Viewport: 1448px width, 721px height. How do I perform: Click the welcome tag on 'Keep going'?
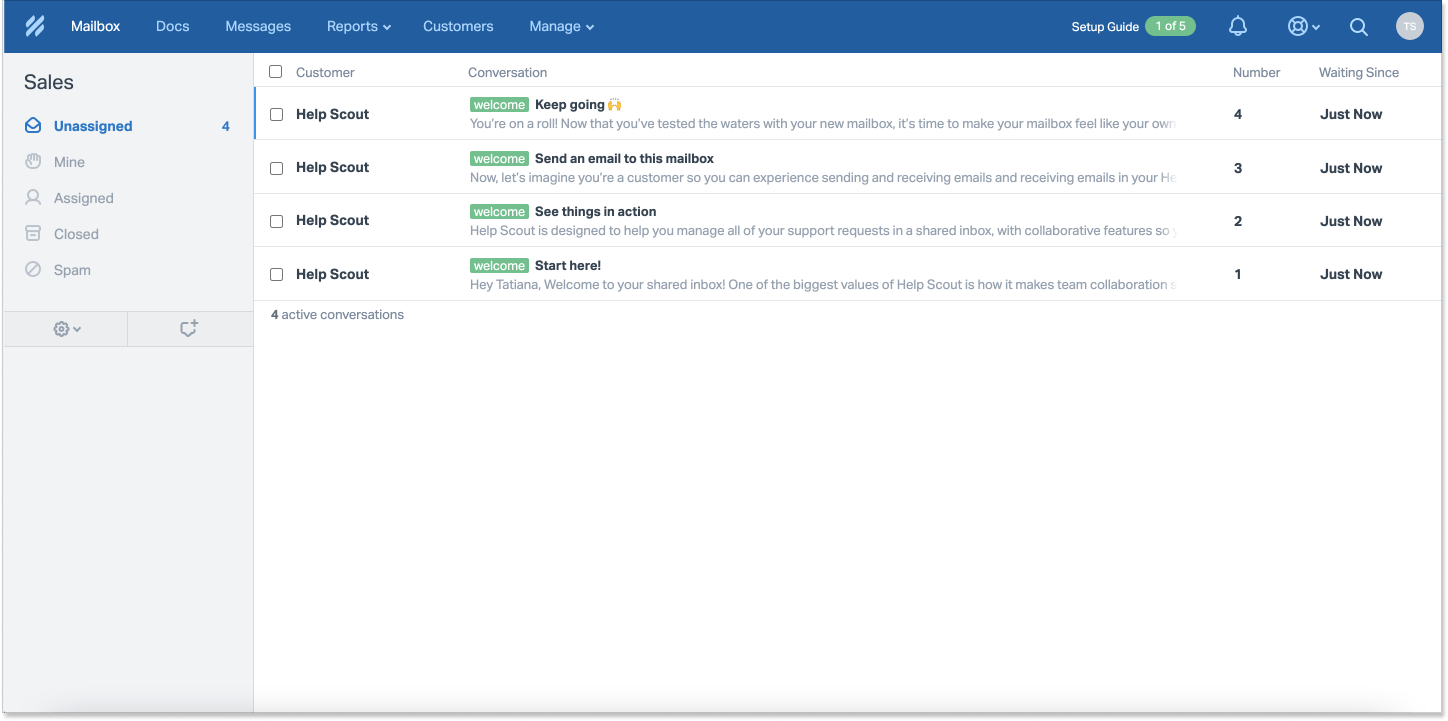499,105
